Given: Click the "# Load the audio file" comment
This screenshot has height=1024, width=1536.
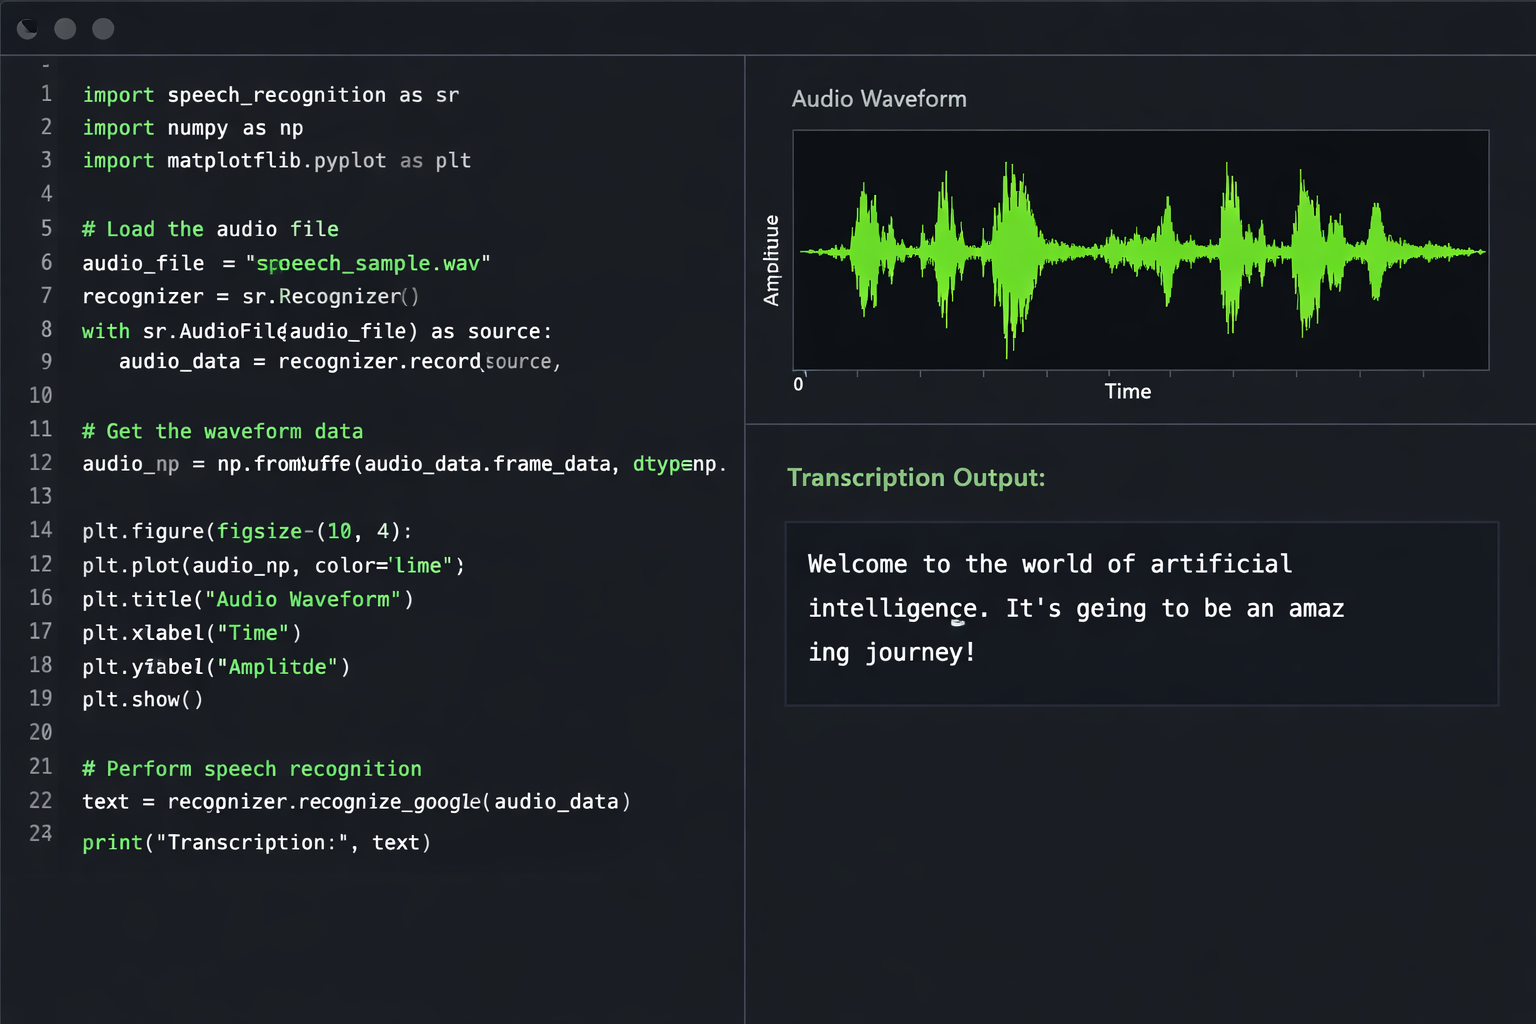Looking at the screenshot, I should point(210,229).
